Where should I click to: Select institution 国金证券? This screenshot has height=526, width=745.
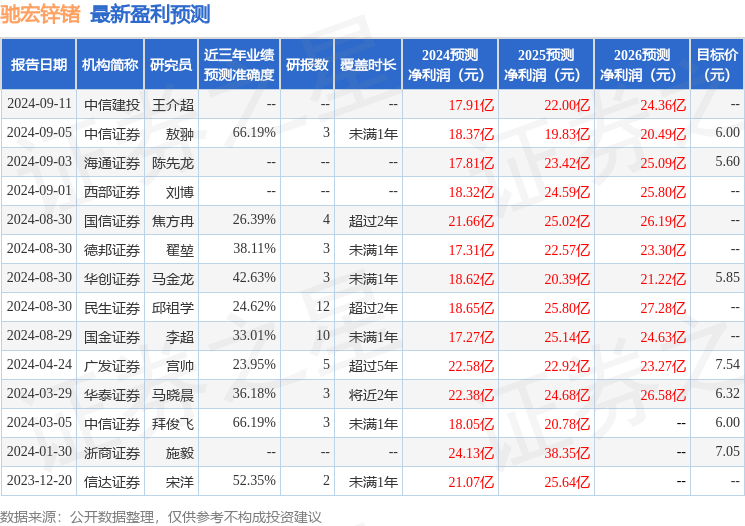[112, 337]
